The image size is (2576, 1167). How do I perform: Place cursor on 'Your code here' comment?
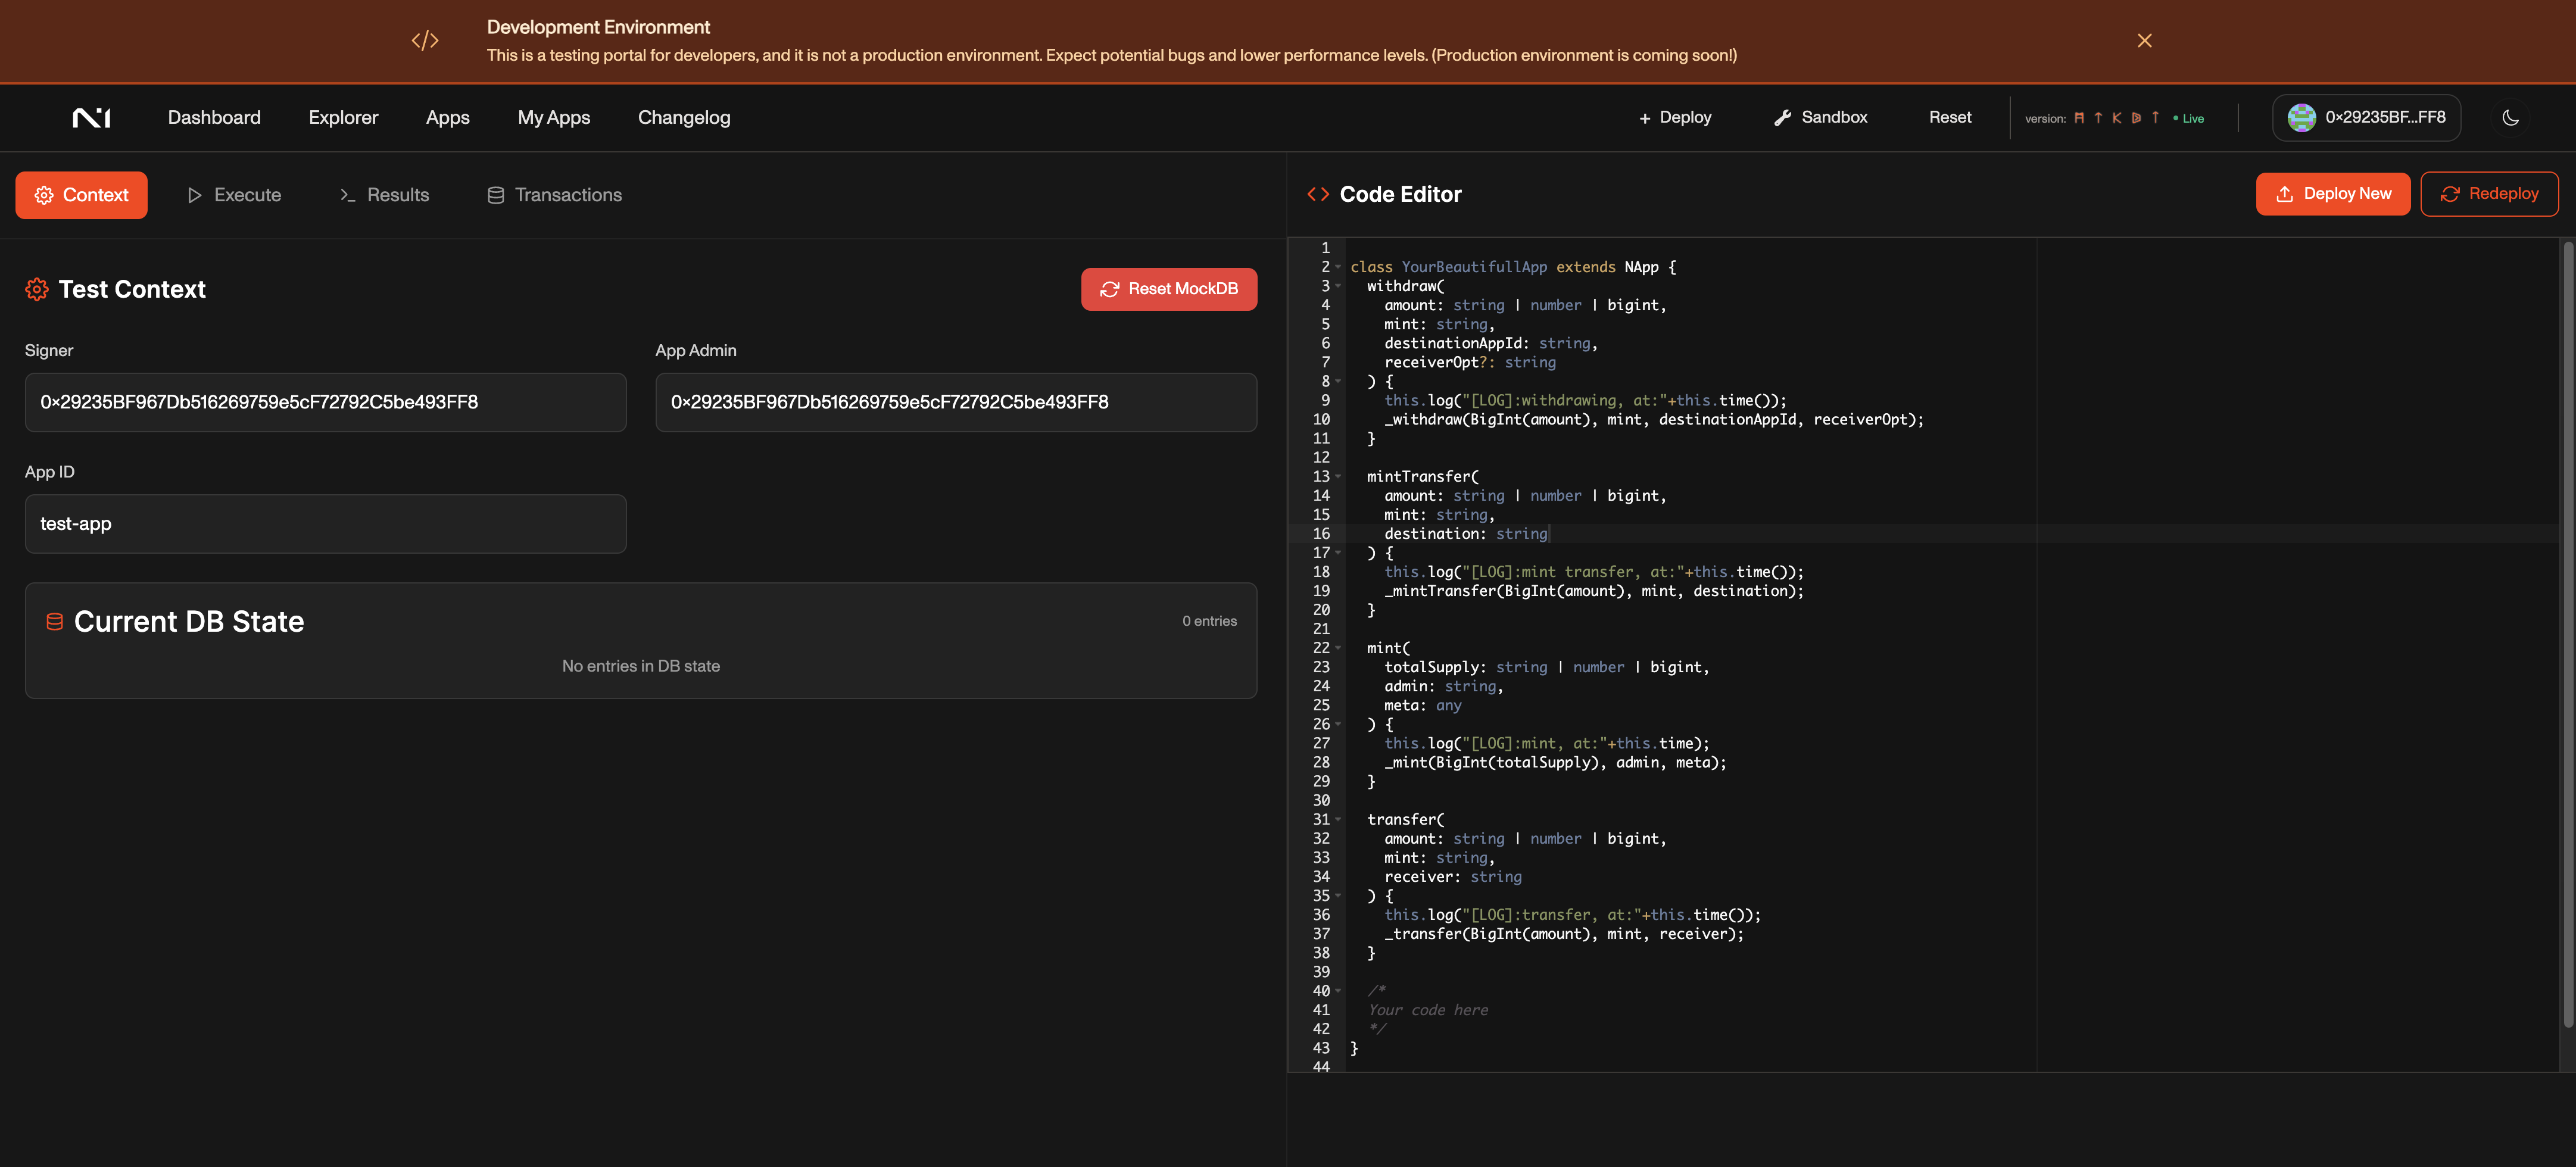pos(1427,1010)
